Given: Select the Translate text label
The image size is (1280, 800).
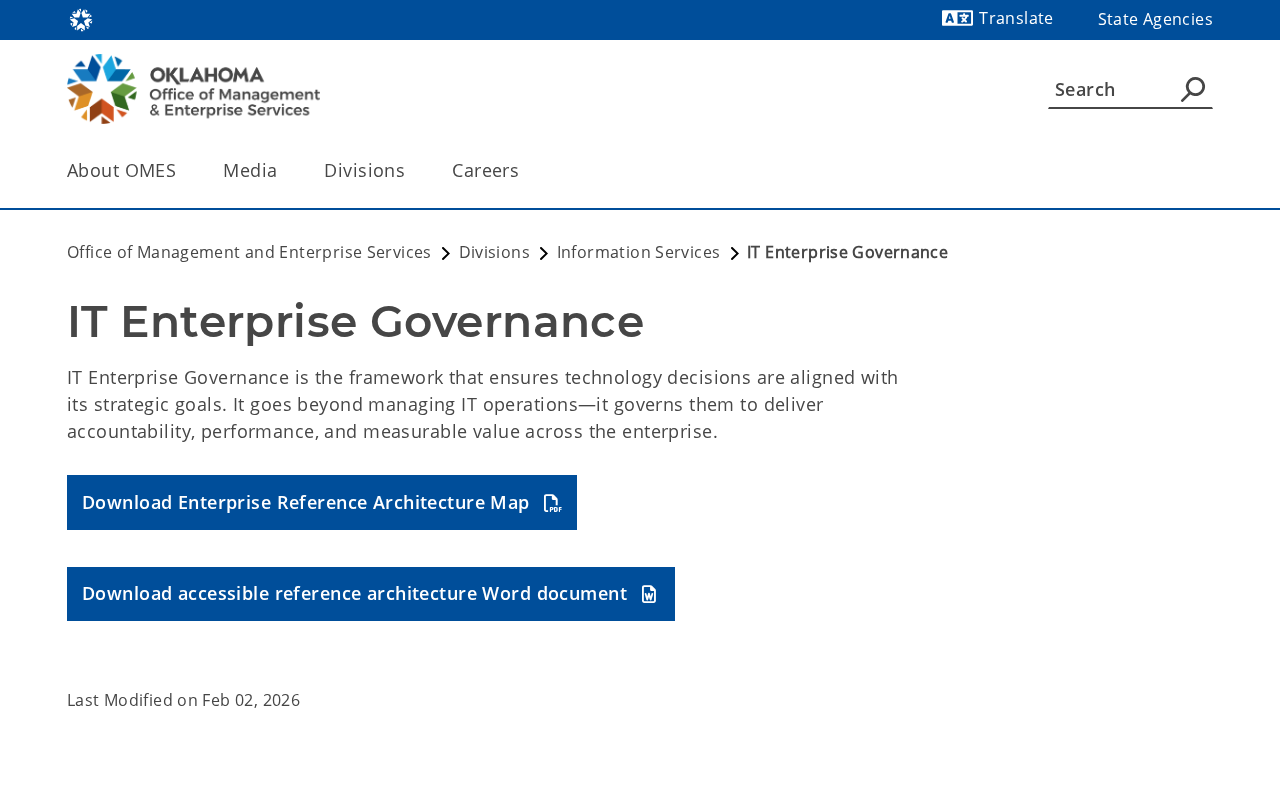Looking at the screenshot, I should pyautogui.click(x=1015, y=18).
